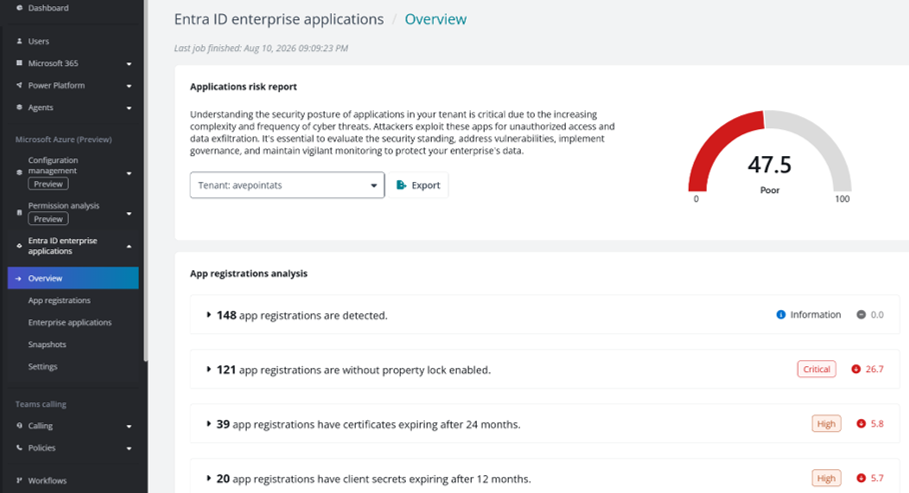Click the Teams calling section label

click(41, 404)
